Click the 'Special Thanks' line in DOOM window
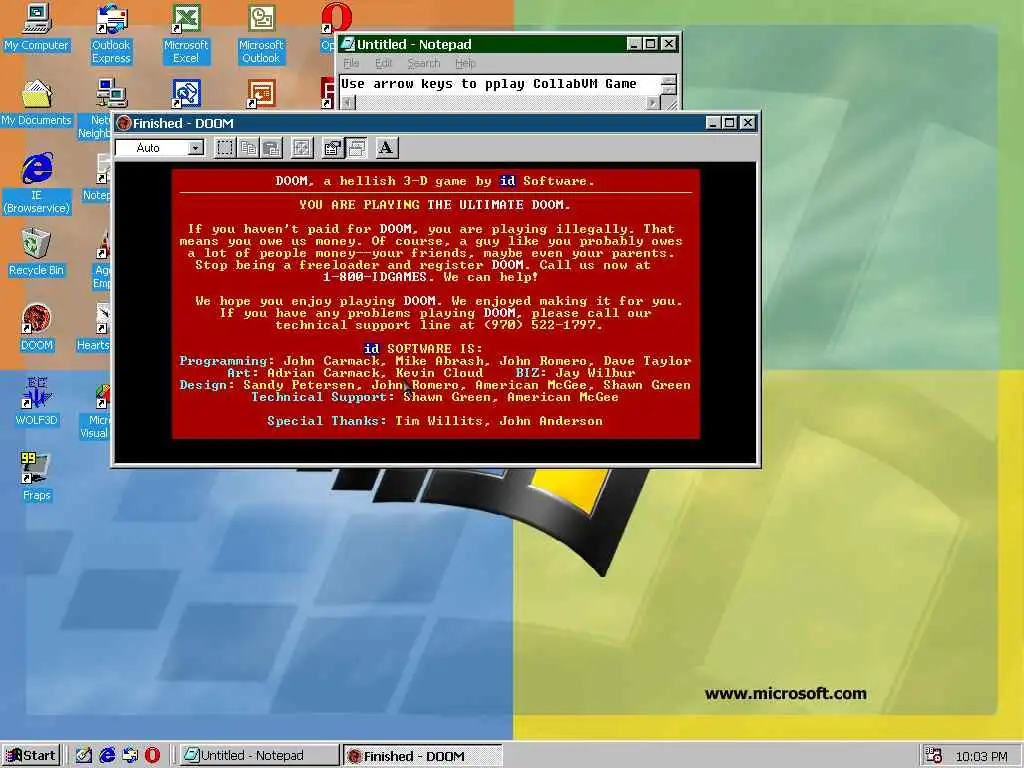Viewport: 1024px width, 768px height. click(x=435, y=421)
